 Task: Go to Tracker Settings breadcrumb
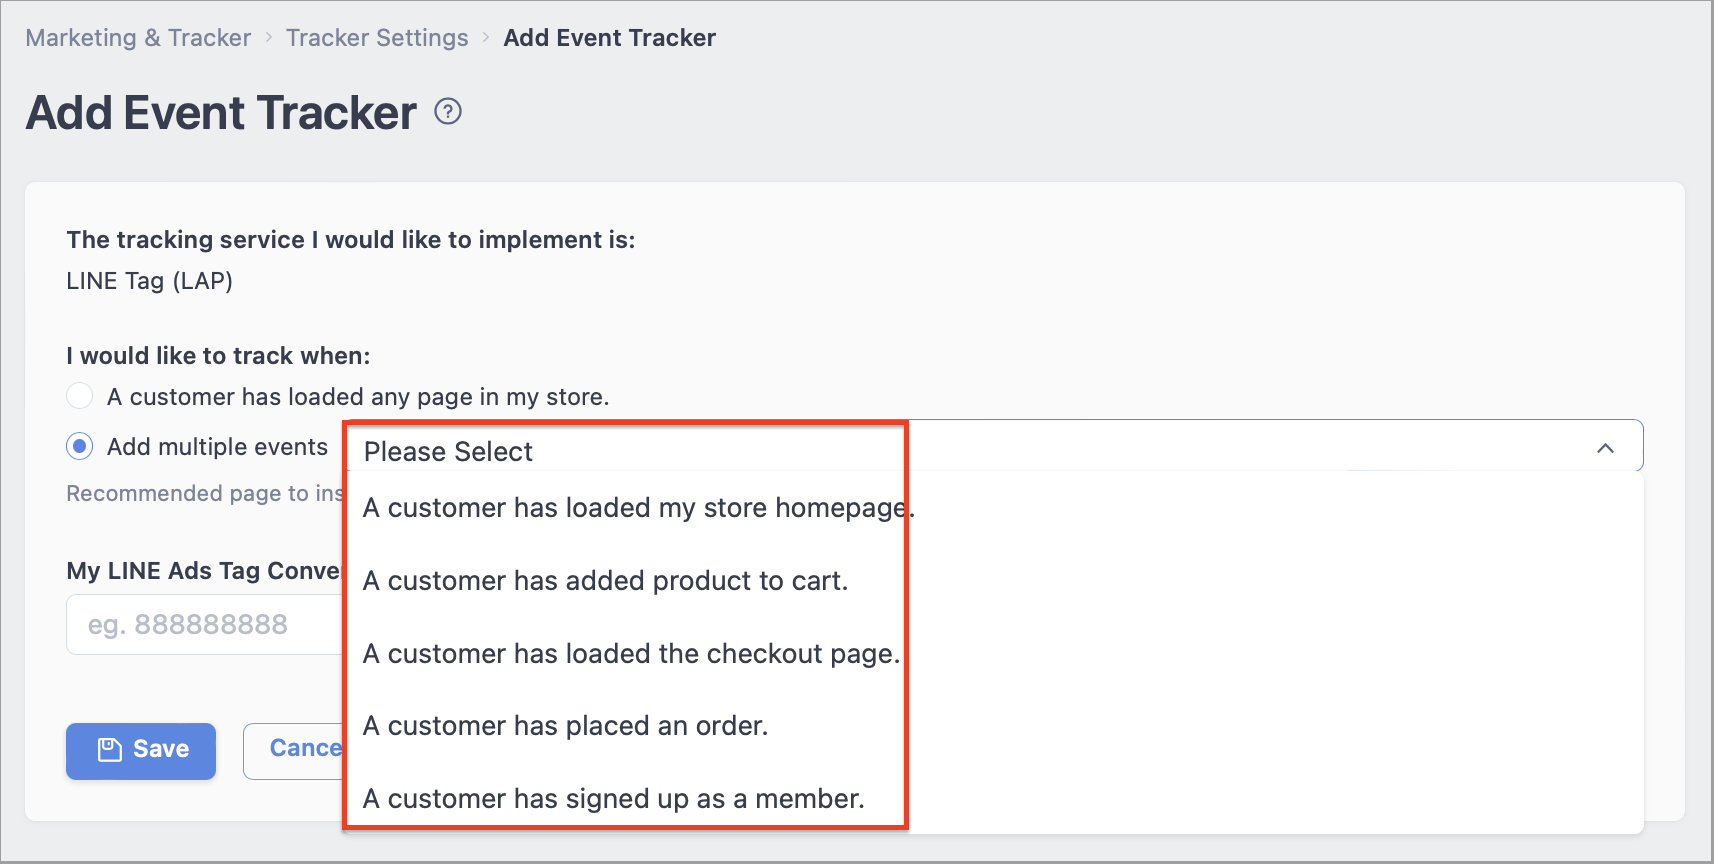coord(377,38)
